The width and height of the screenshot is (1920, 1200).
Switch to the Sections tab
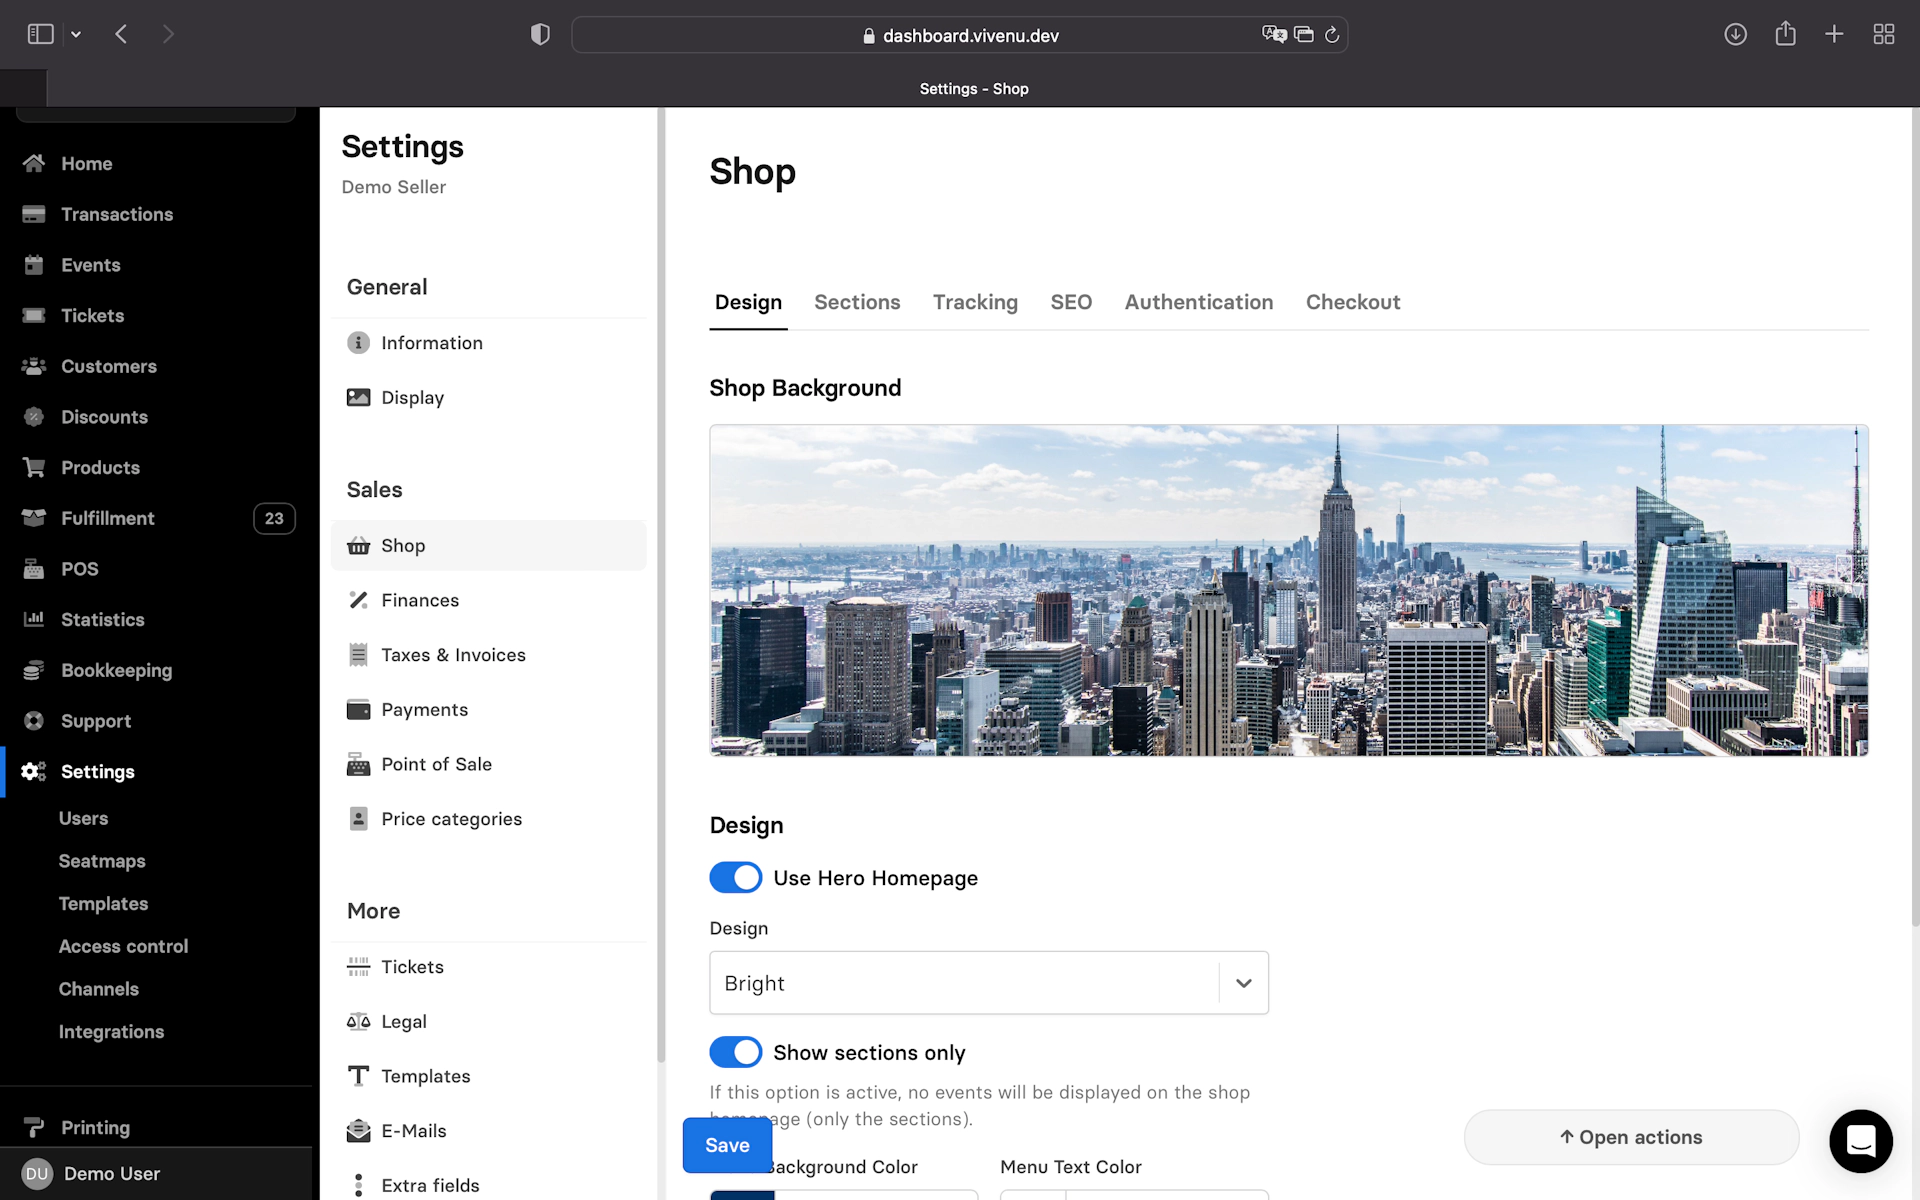click(857, 302)
